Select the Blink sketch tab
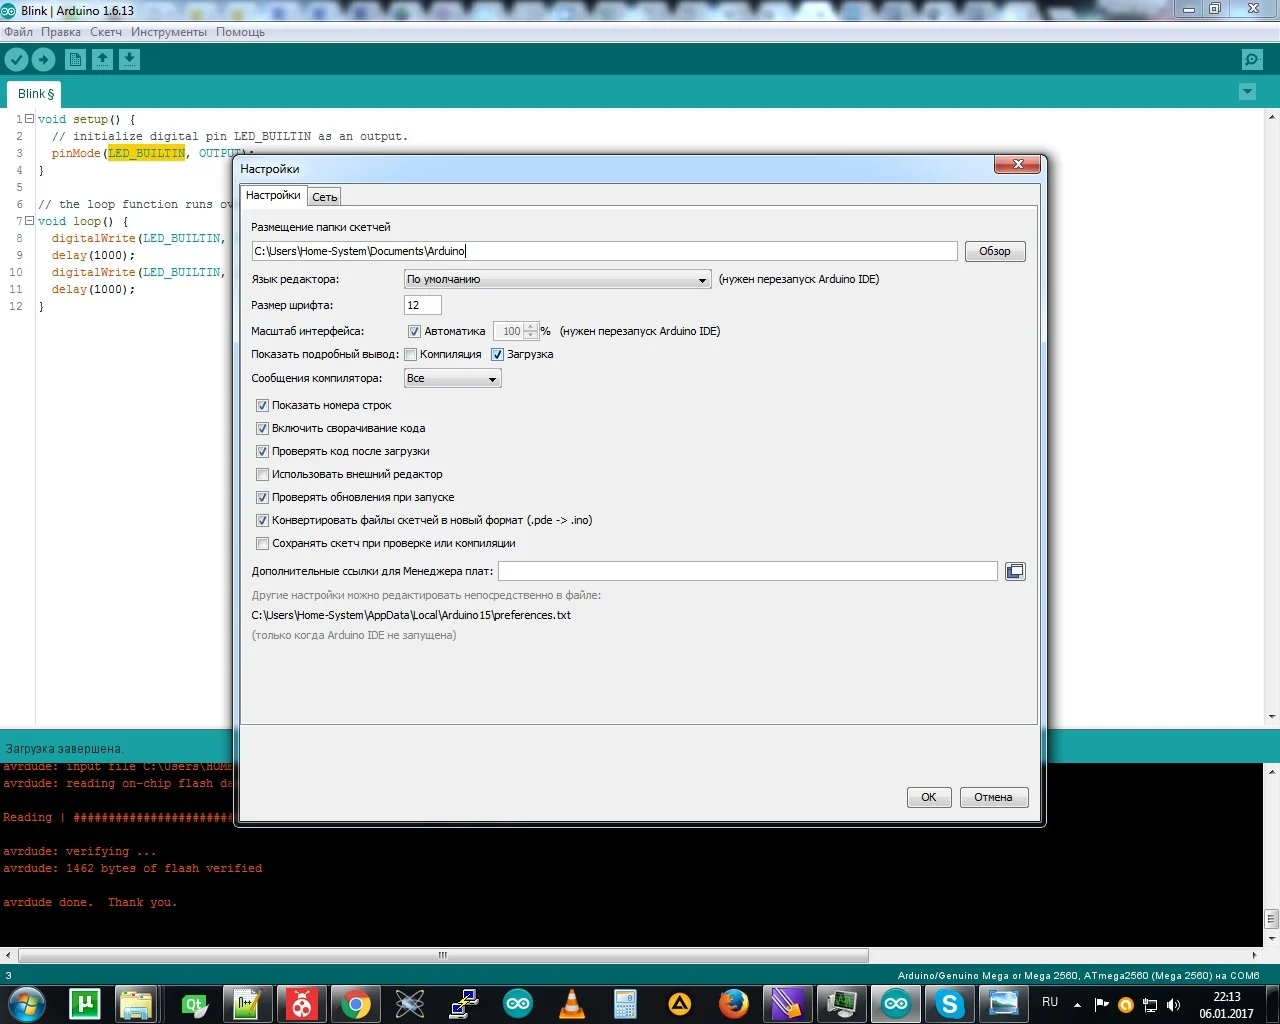Image resolution: width=1280 pixels, height=1024 pixels. pos(36,94)
